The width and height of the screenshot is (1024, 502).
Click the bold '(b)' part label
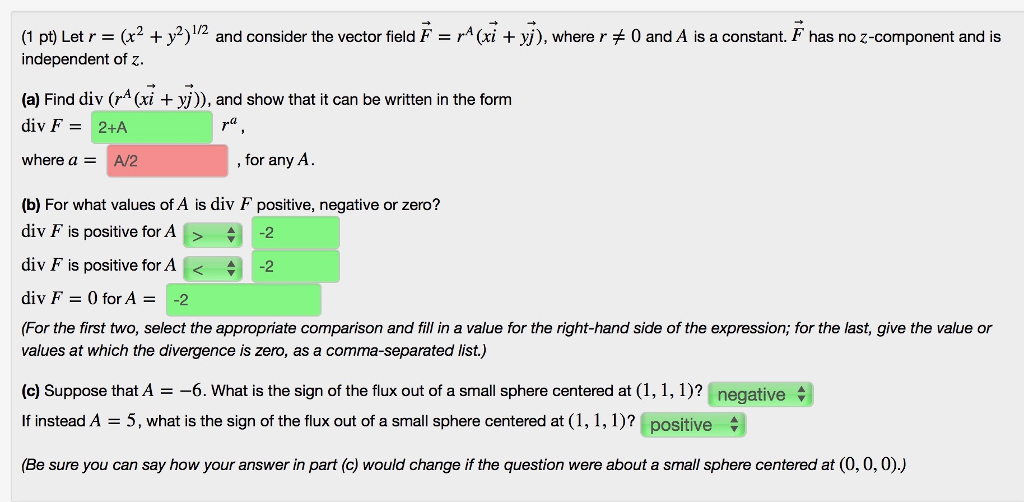[x=31, y=205]
